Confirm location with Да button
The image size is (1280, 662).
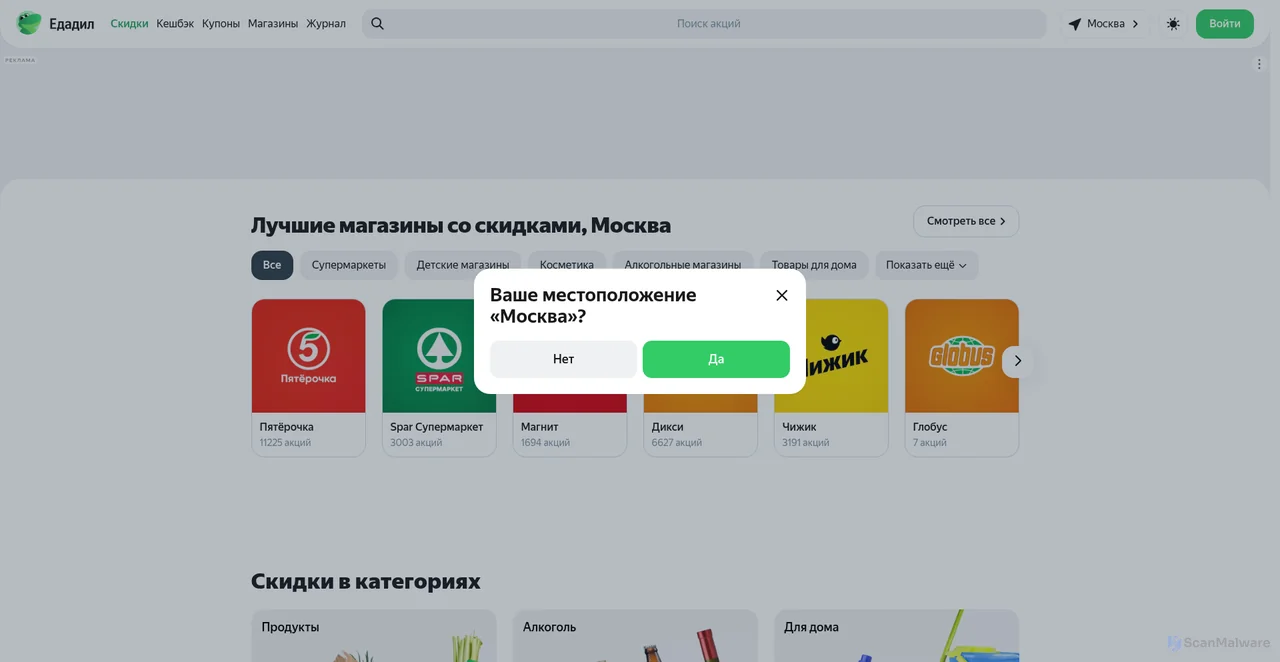point(716,359)
